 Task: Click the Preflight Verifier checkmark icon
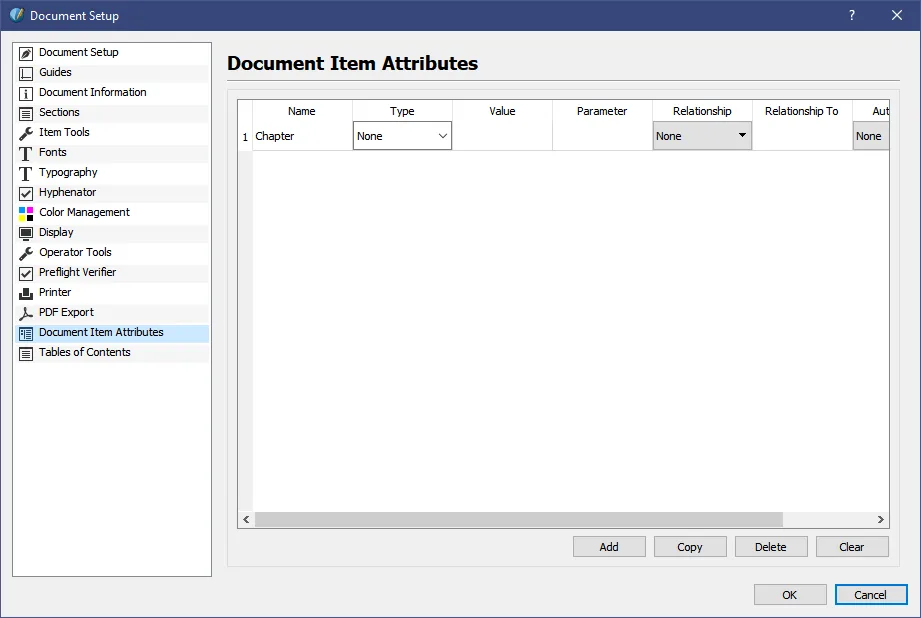point(26,273)
